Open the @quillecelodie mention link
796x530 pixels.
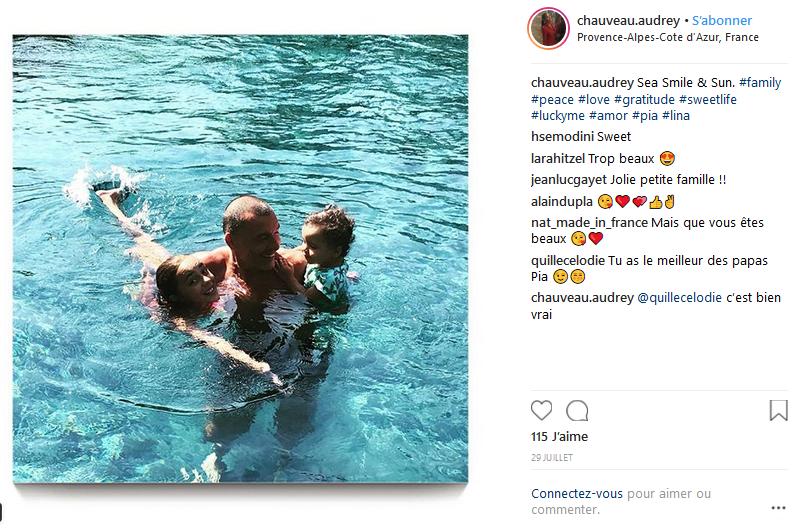coord(679,297)
